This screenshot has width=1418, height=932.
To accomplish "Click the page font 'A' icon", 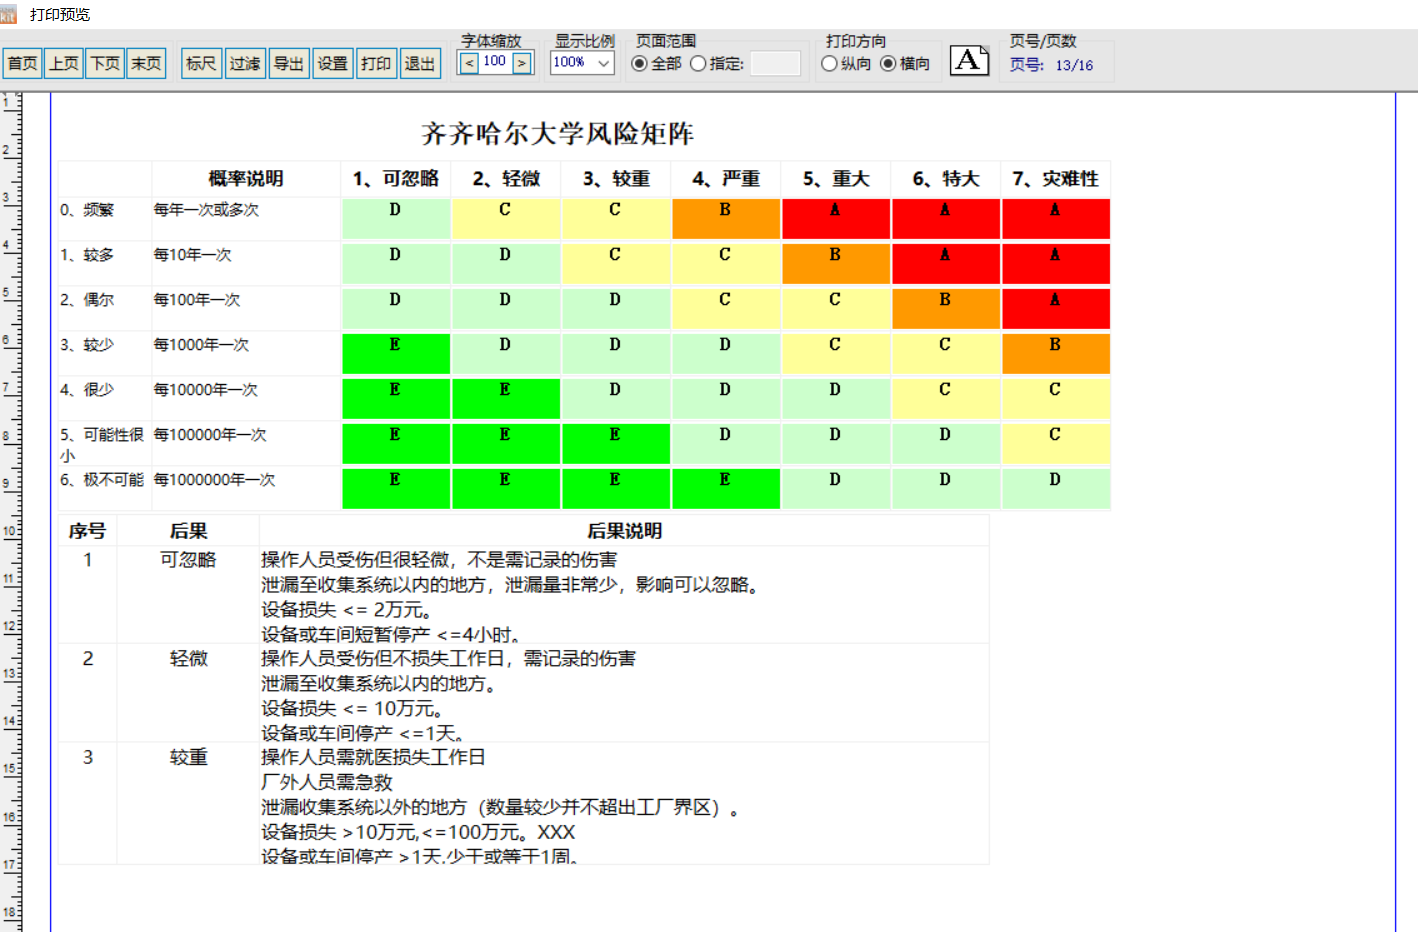I will coord(969,61).
